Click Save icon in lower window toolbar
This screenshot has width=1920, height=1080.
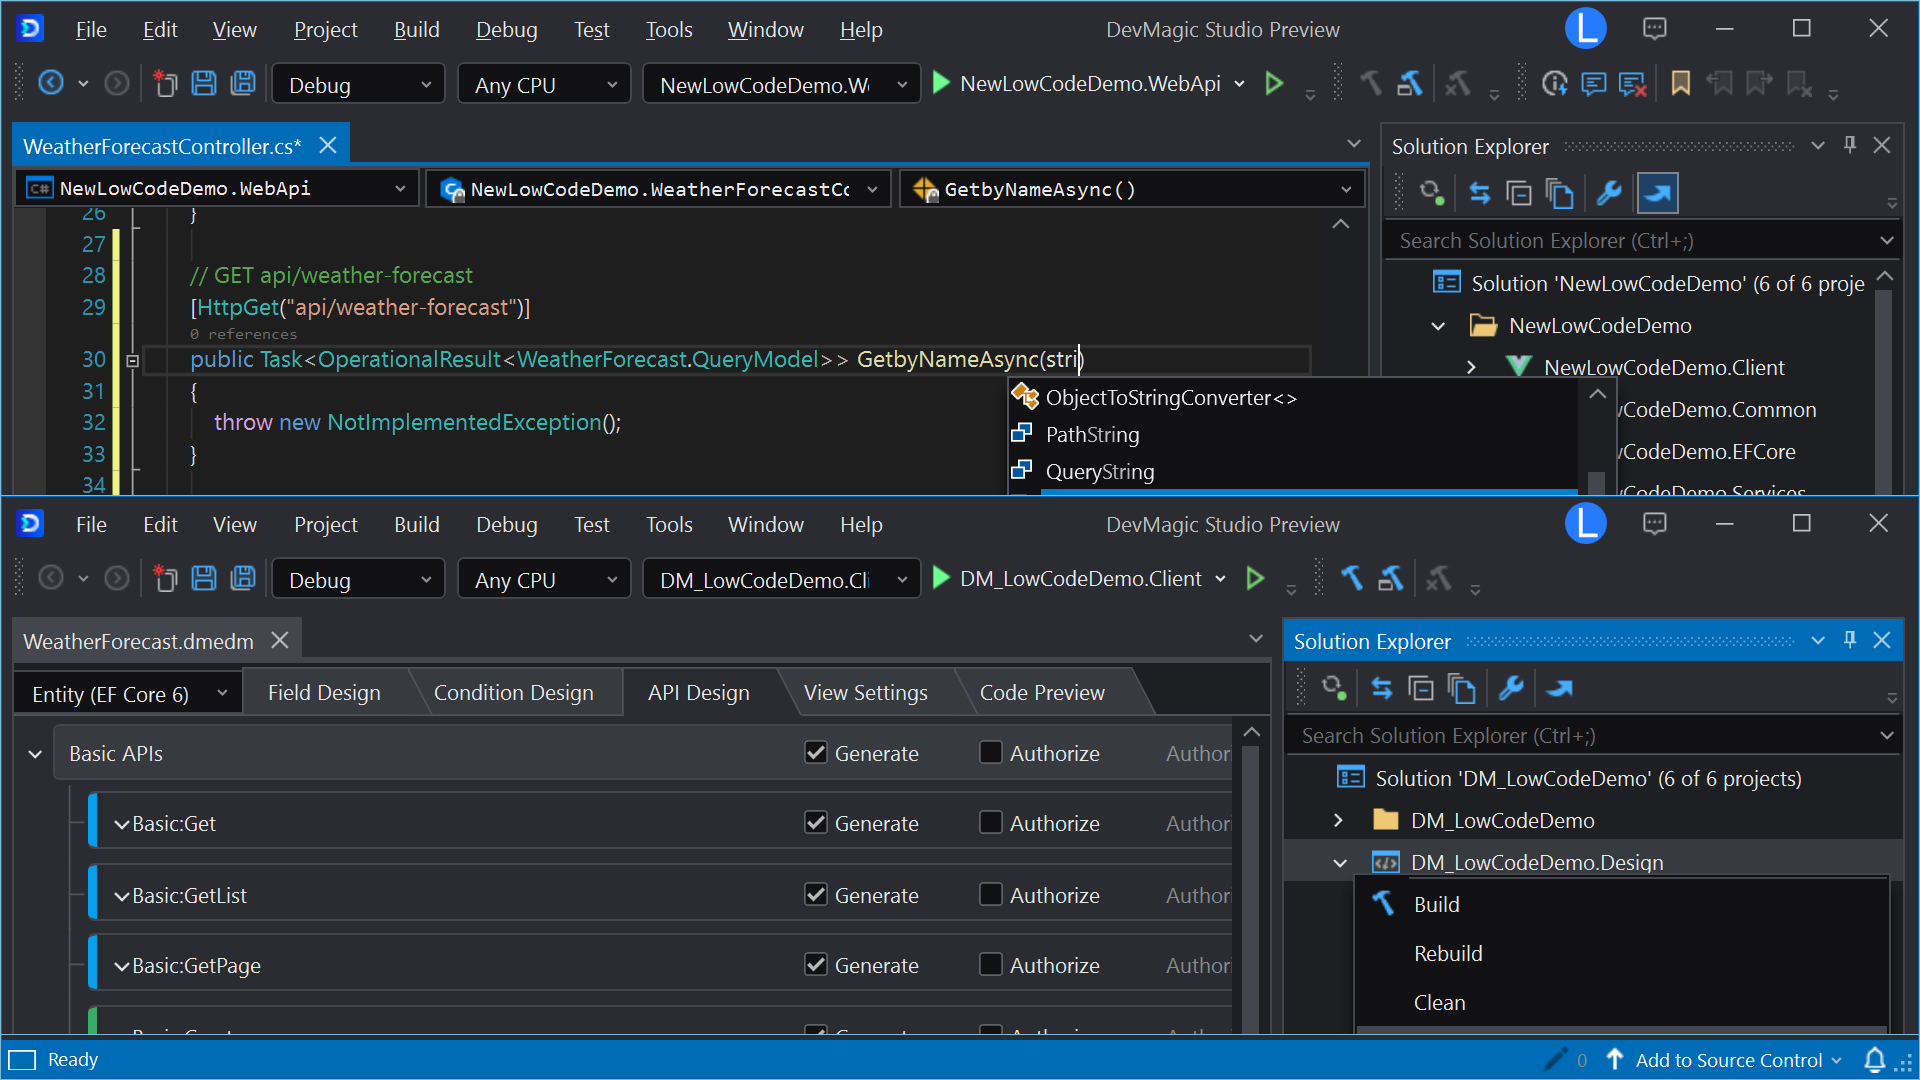point(204,578)
